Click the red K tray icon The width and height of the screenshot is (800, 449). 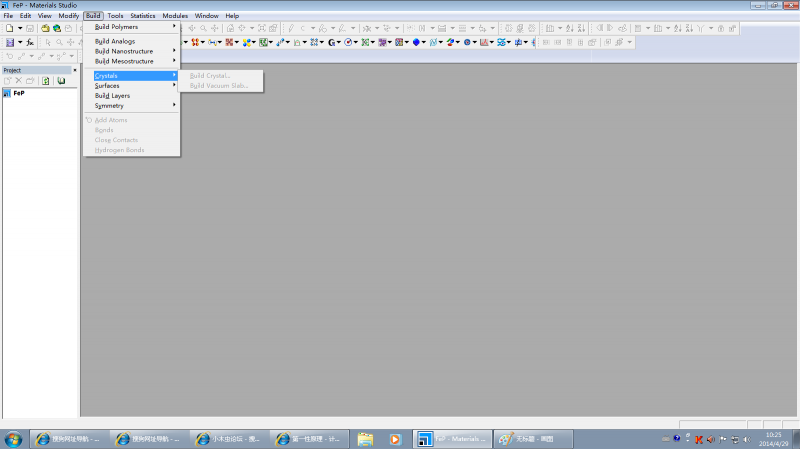pos(699,439)
